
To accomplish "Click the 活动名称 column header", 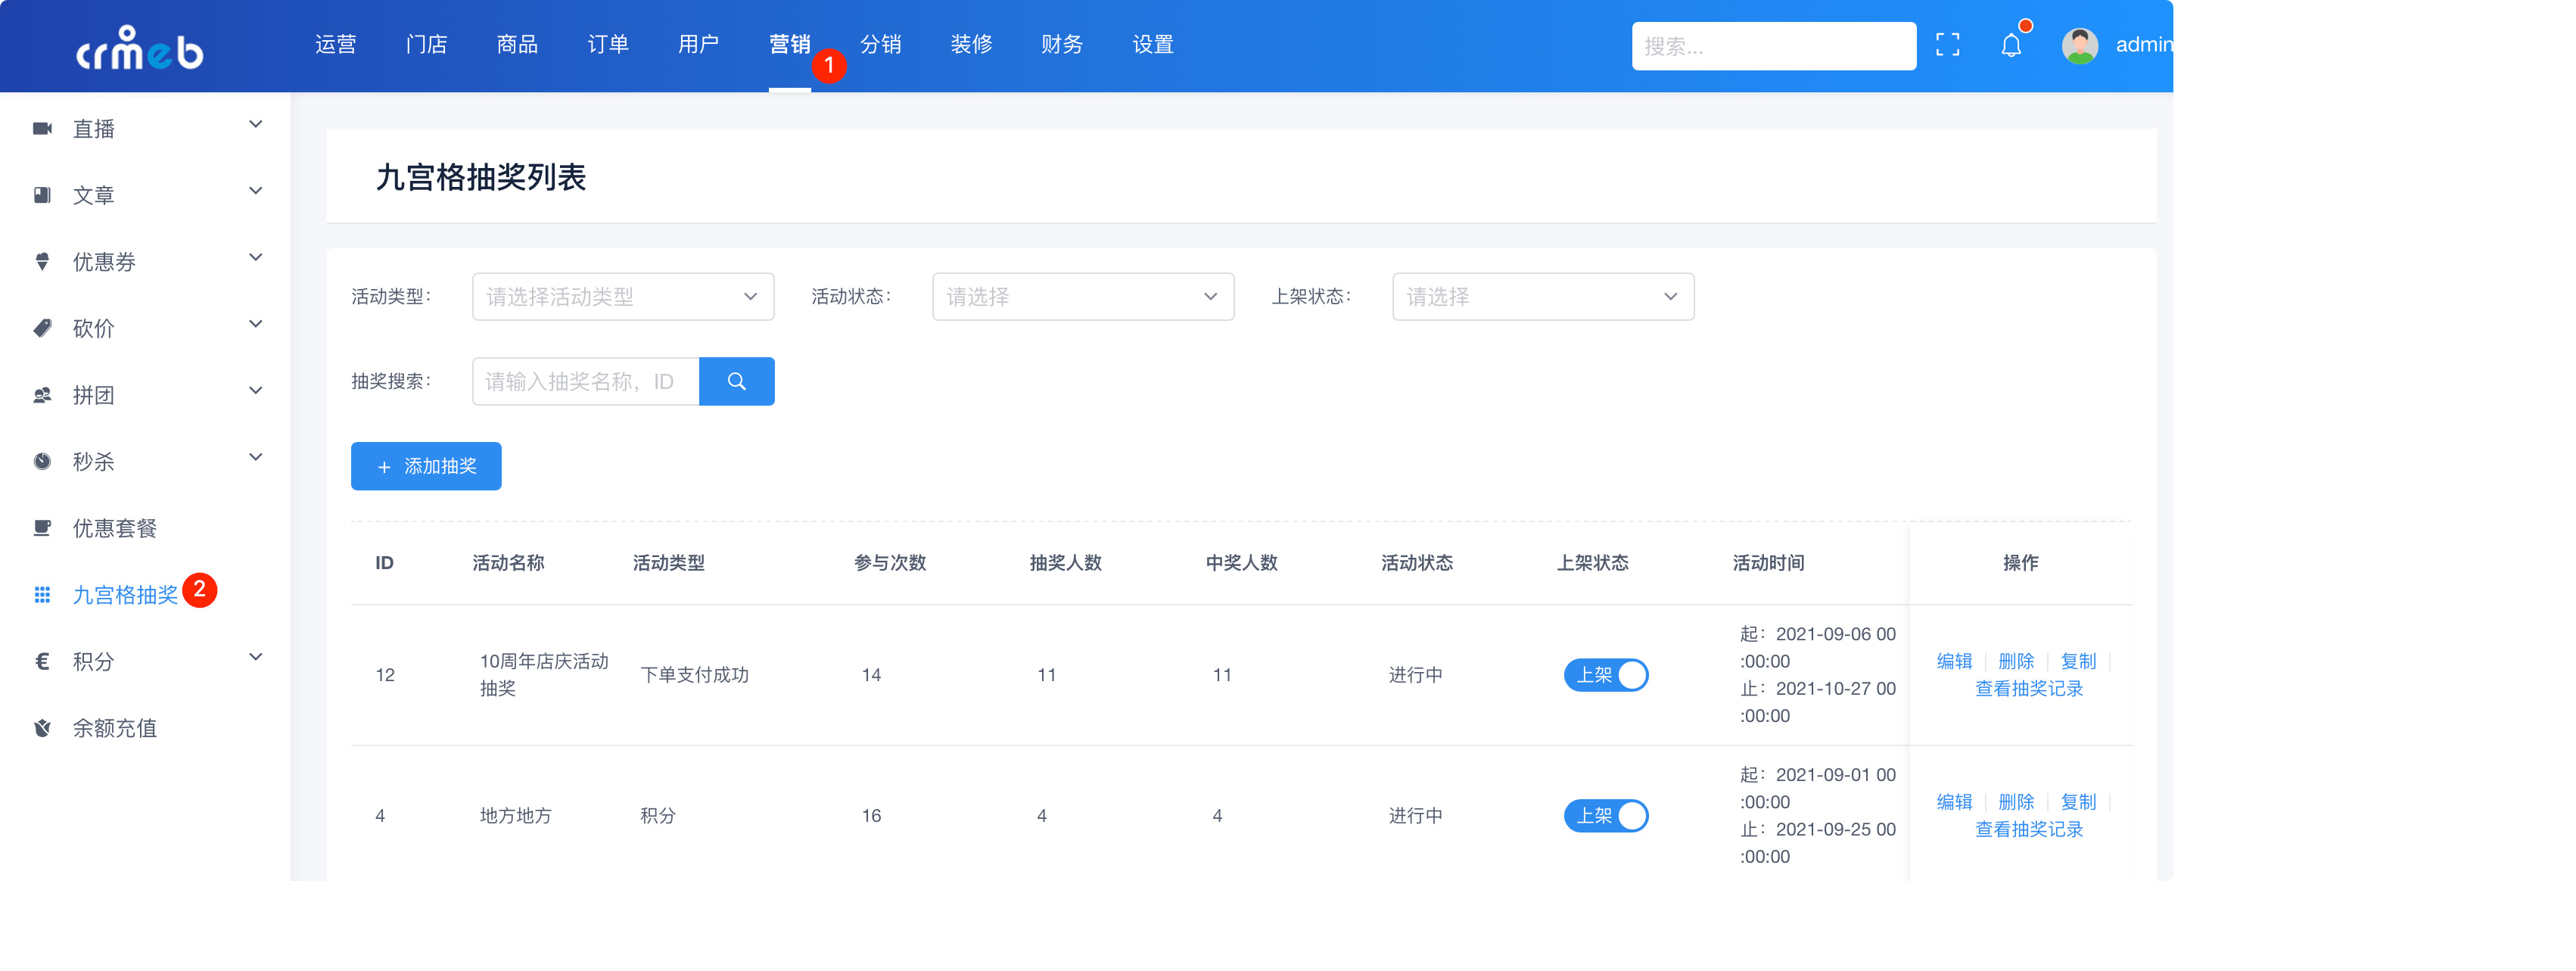I will click(509, 563).
